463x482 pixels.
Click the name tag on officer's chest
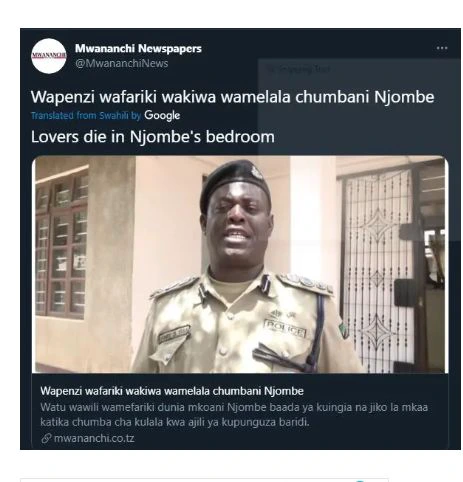[174, 334]
